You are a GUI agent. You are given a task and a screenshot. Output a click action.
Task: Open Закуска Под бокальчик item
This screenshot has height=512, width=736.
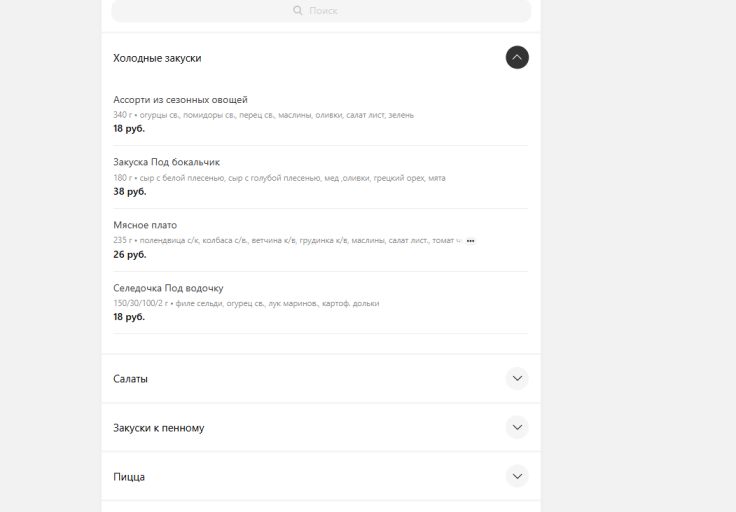tap(167, 162)
